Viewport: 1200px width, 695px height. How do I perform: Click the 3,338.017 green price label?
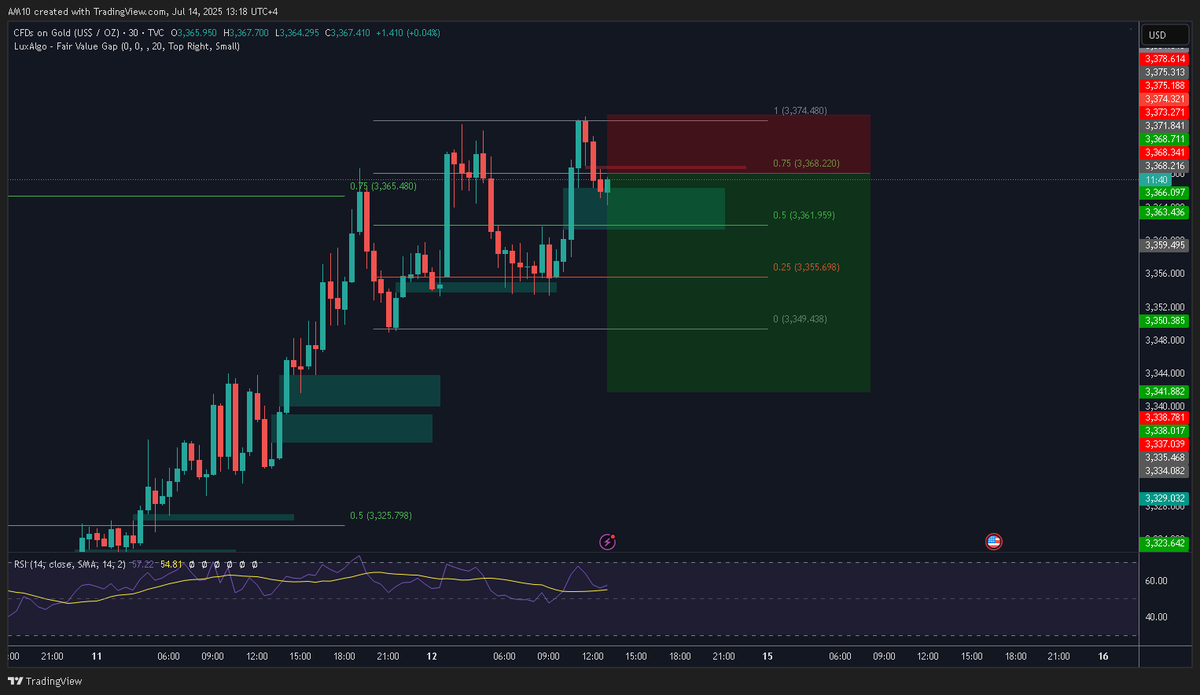coord(1166,430)
